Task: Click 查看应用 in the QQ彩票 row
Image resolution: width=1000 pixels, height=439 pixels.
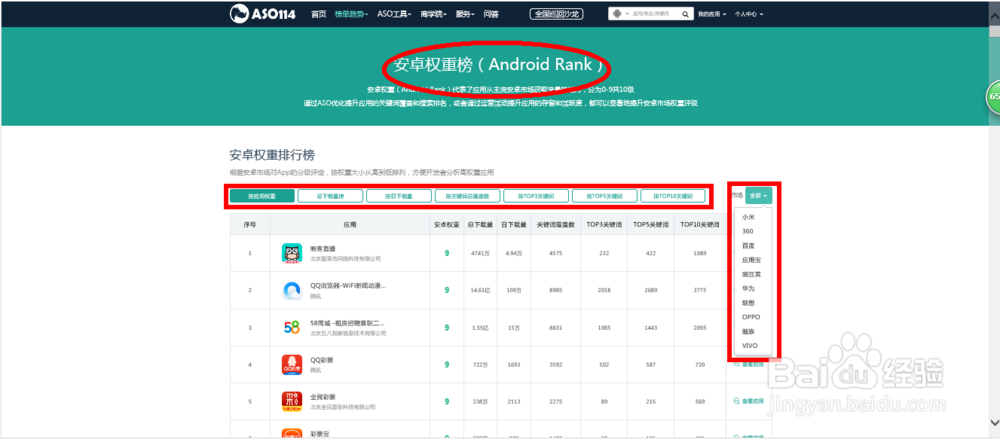Action: (x=749, y=364)
